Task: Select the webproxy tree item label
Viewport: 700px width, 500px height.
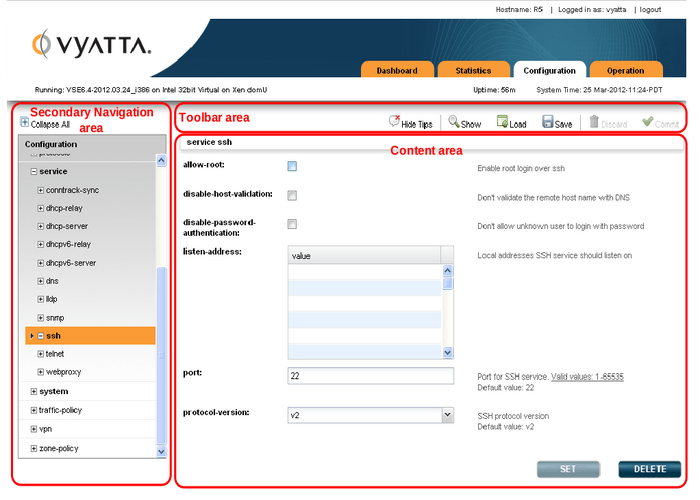Action: click(x=63, y=372)
